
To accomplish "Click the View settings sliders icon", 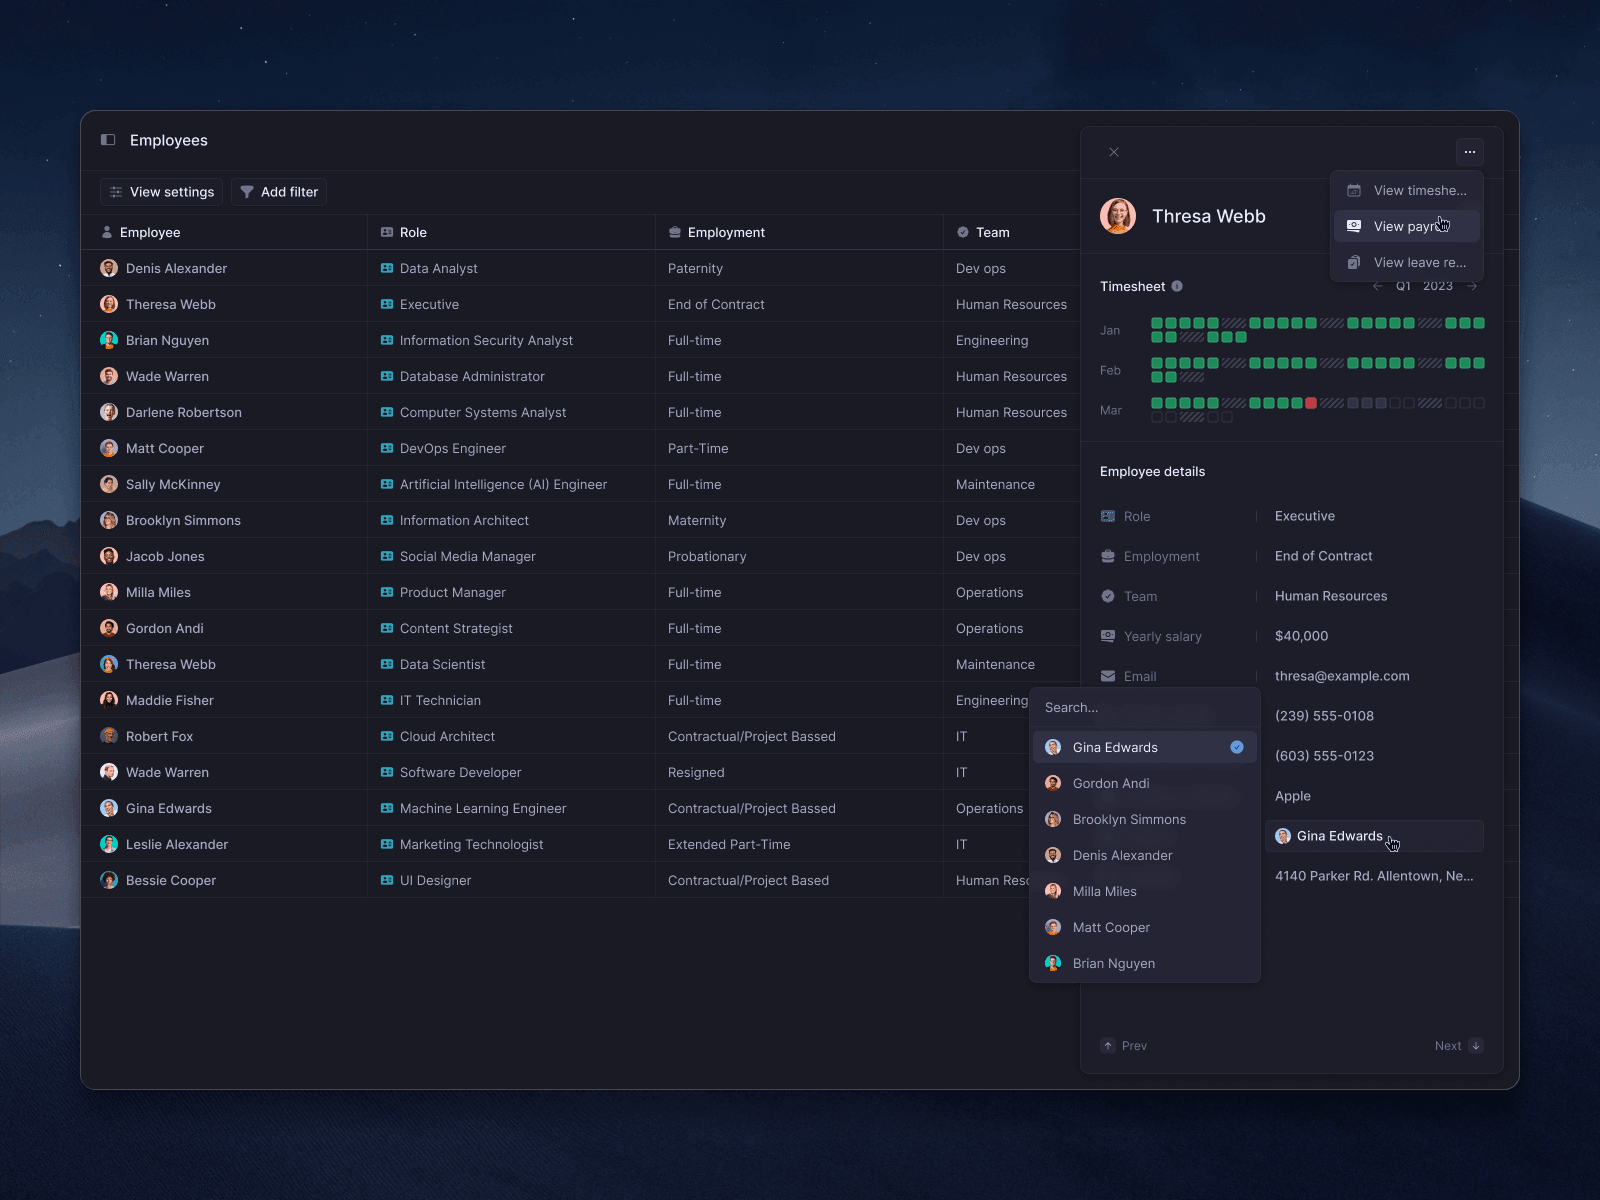I will point(116,192).
